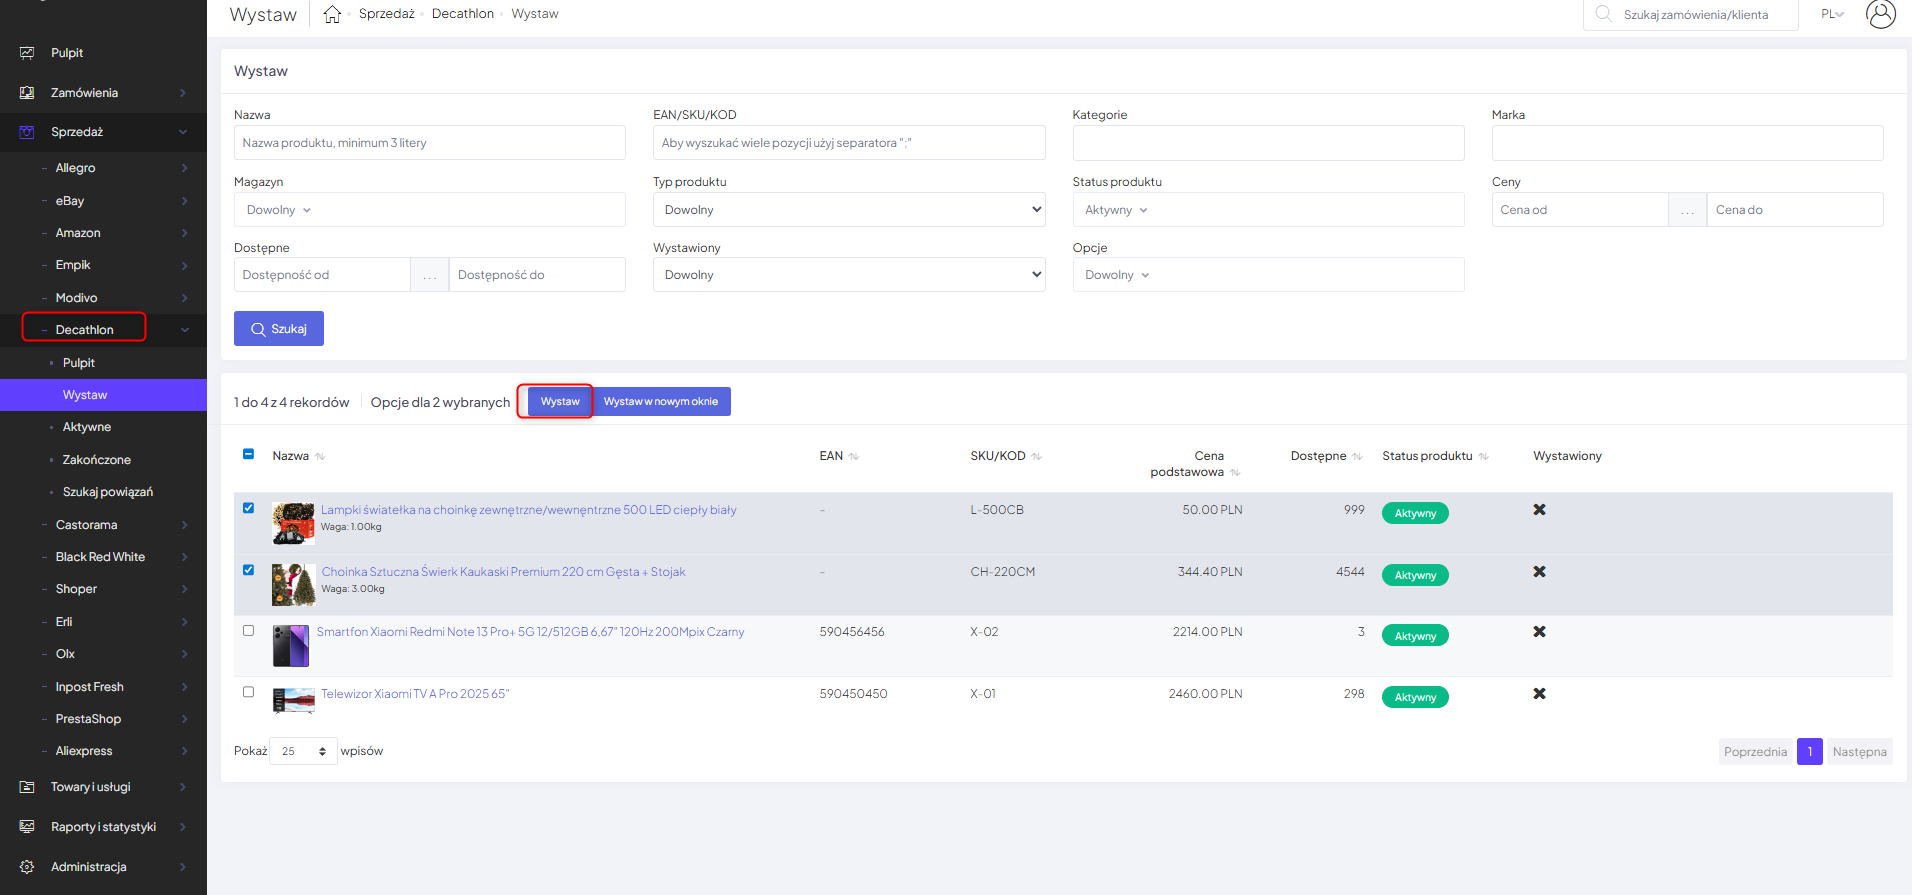The image size is (1912, 895).
Task: Click the Zamówienia orders icon
Action: pyautogui.click(x=27, y=93)
